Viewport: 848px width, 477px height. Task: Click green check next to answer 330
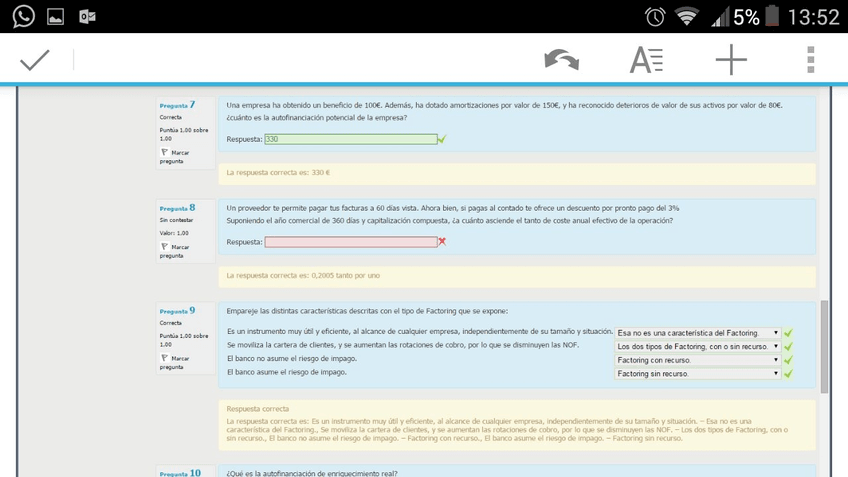click(x=442, y=139)
